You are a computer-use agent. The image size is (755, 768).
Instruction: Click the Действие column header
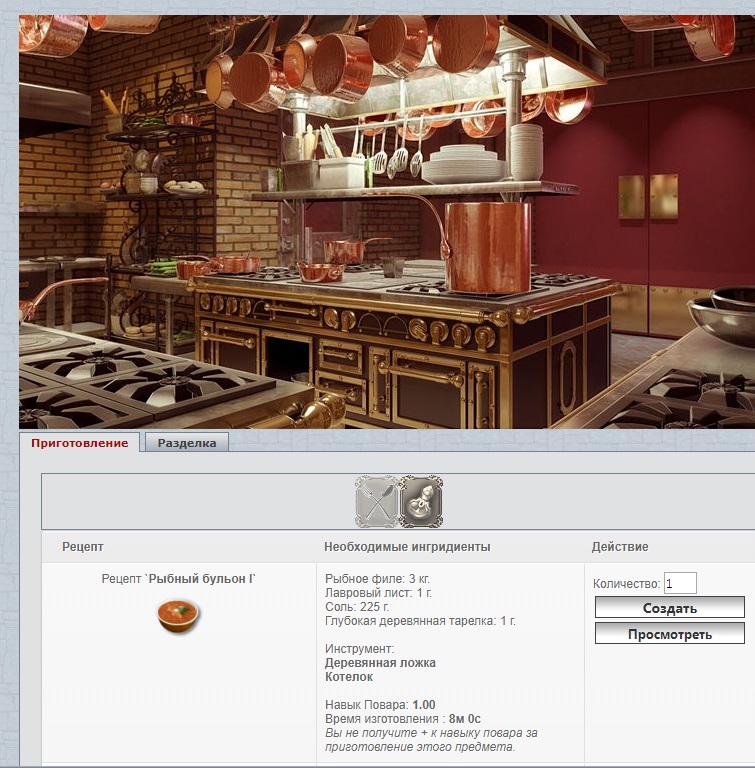tap(620, 547)
